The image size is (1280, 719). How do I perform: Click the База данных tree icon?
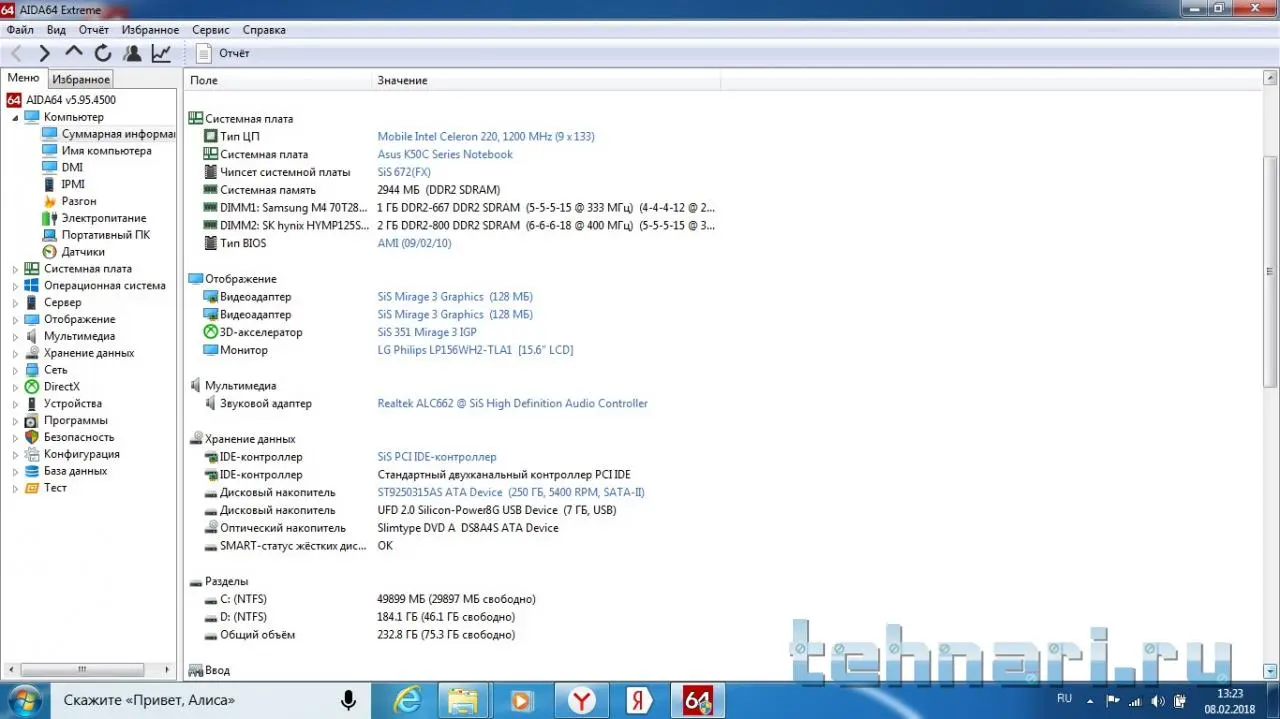click(x=32, y=471)
